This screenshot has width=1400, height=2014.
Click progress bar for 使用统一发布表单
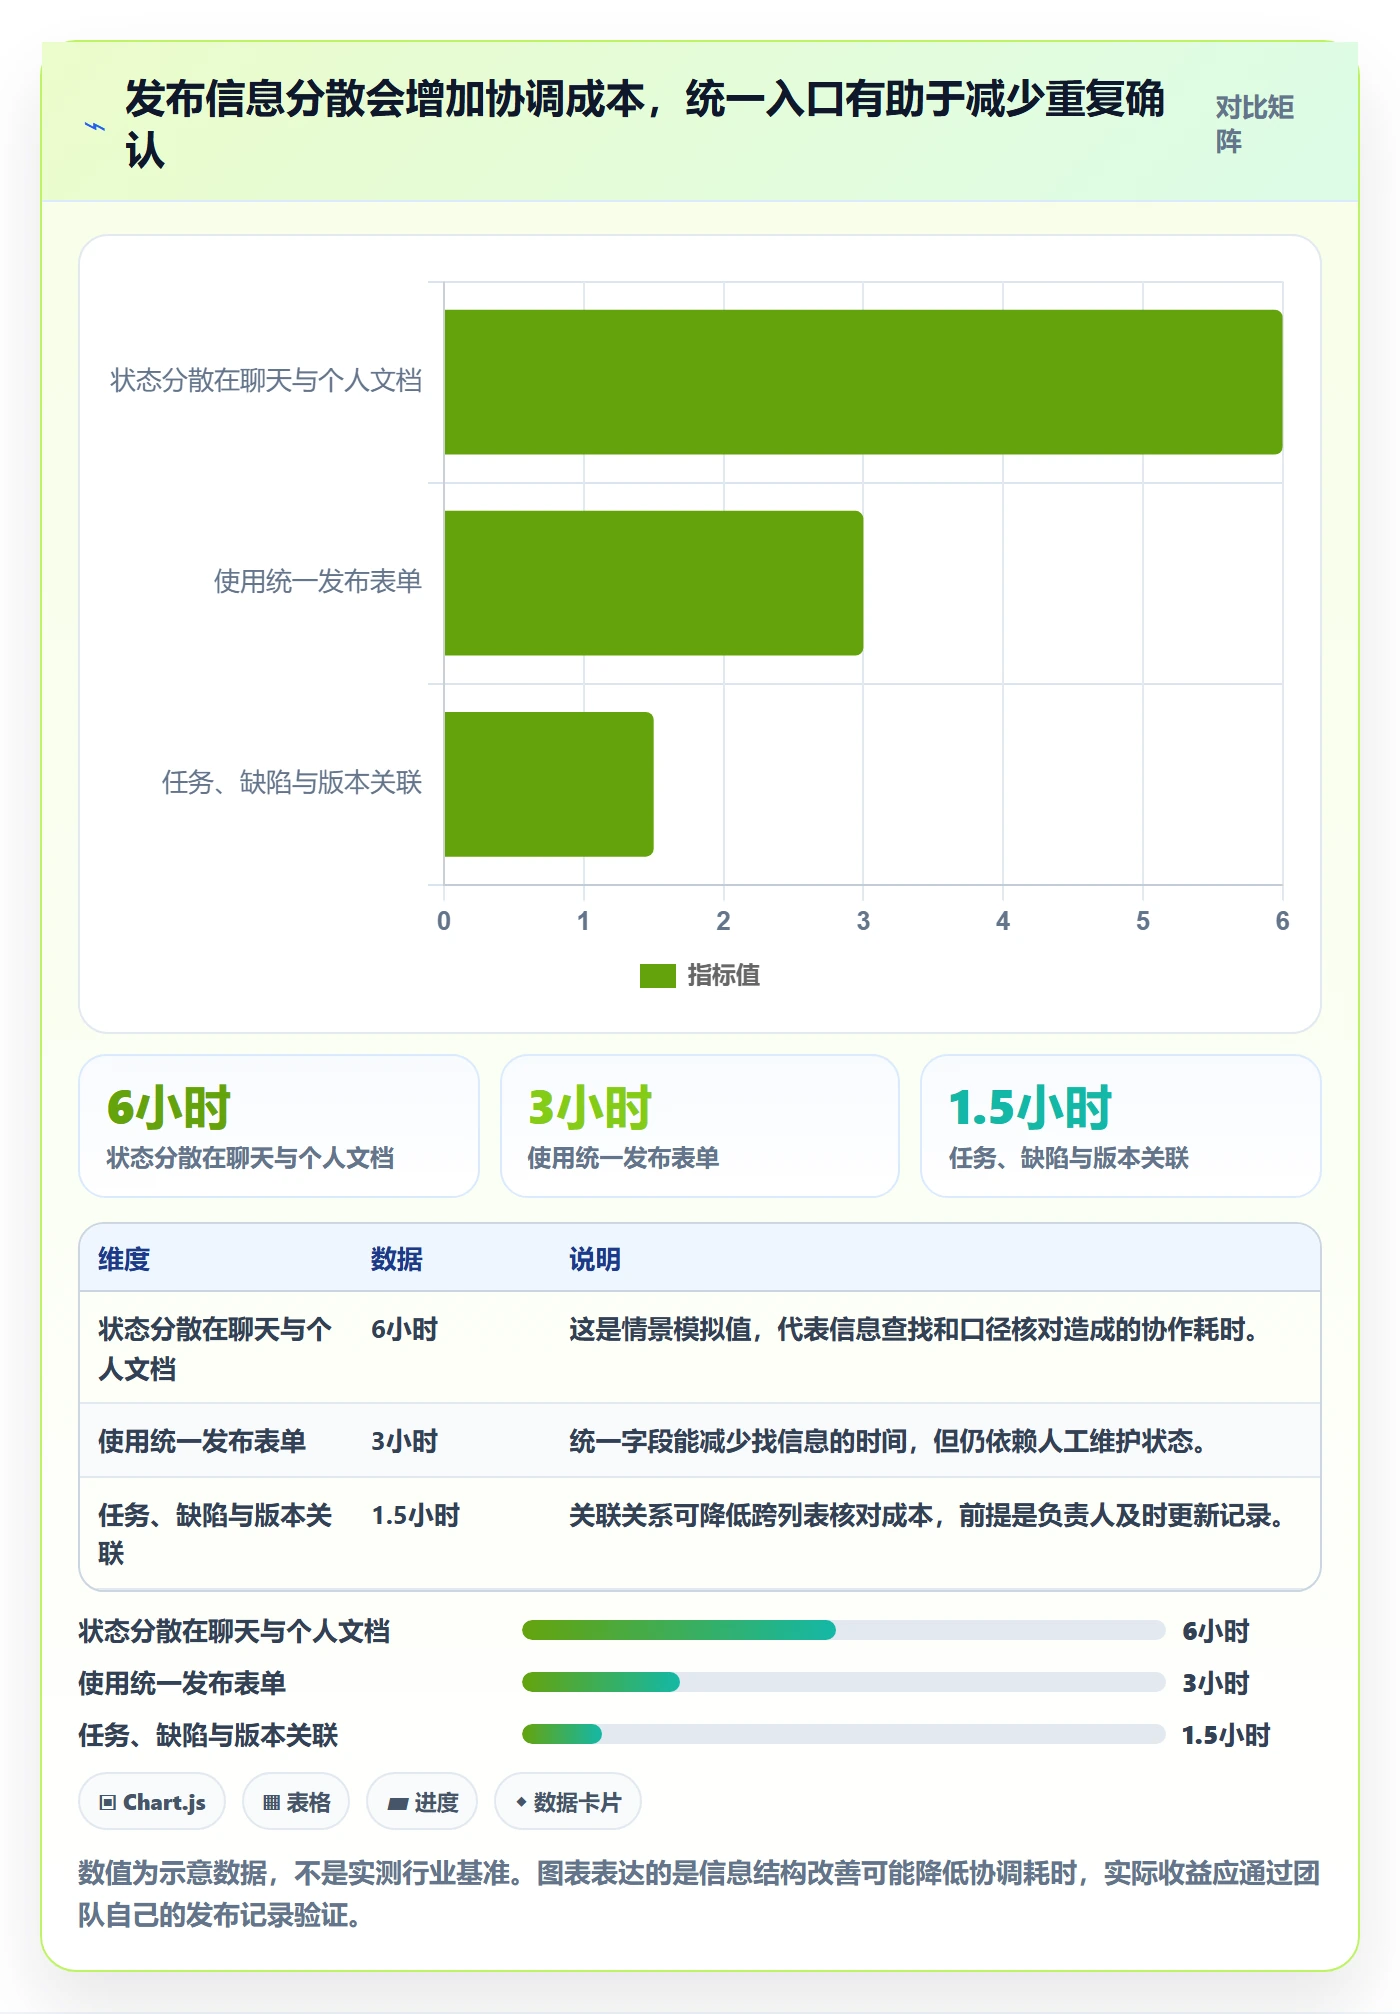(x=843, y=1682)
